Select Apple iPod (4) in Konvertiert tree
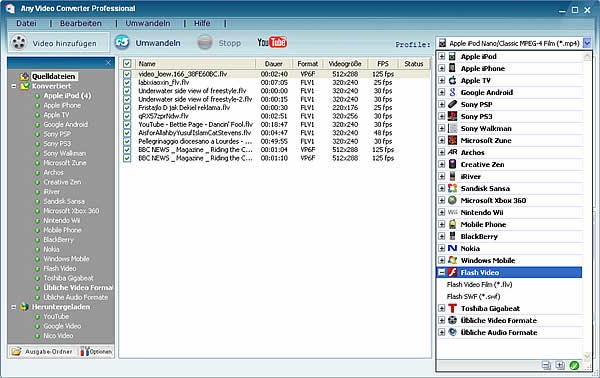The height and width of the screenshot is (378, 600). point(67,96)
